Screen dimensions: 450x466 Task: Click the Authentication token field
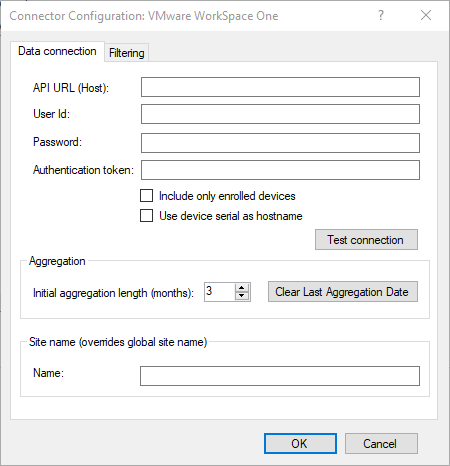point(280,170)
